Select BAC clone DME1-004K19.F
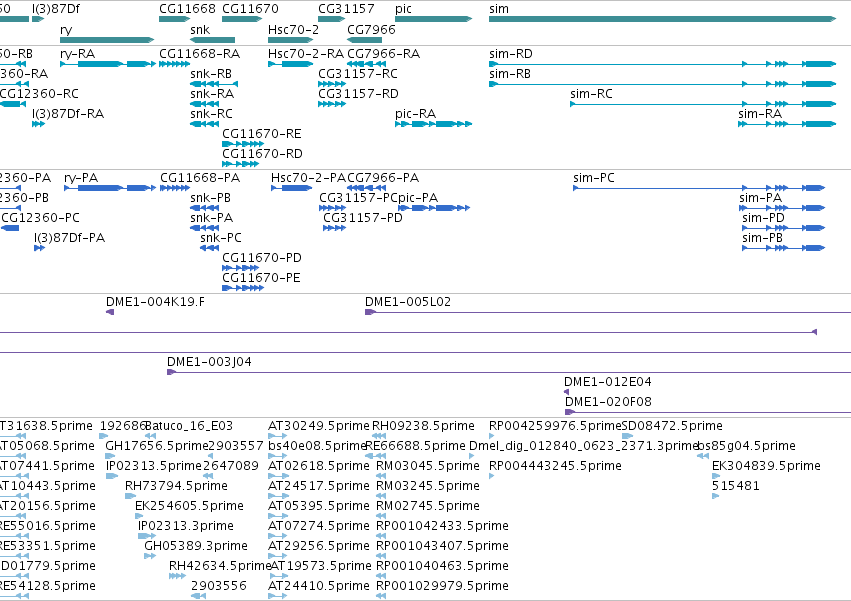The height and width of the screenshot is (601, 851). click(110, 312)
